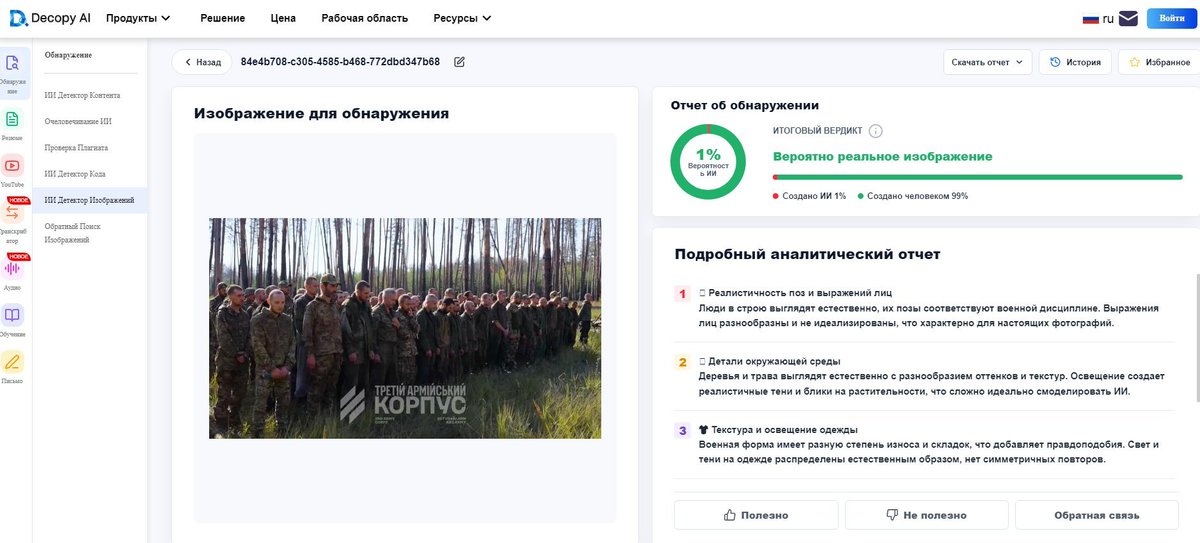Click the mail envelope icon
The height and width of the screenshot is (543, 1200).
click(x=1128, y=18)
